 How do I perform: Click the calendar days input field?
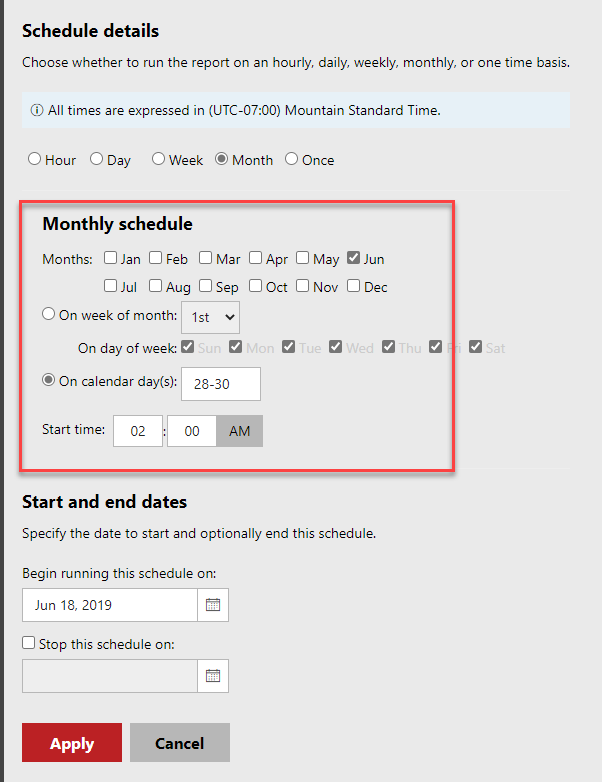[221, 384]
